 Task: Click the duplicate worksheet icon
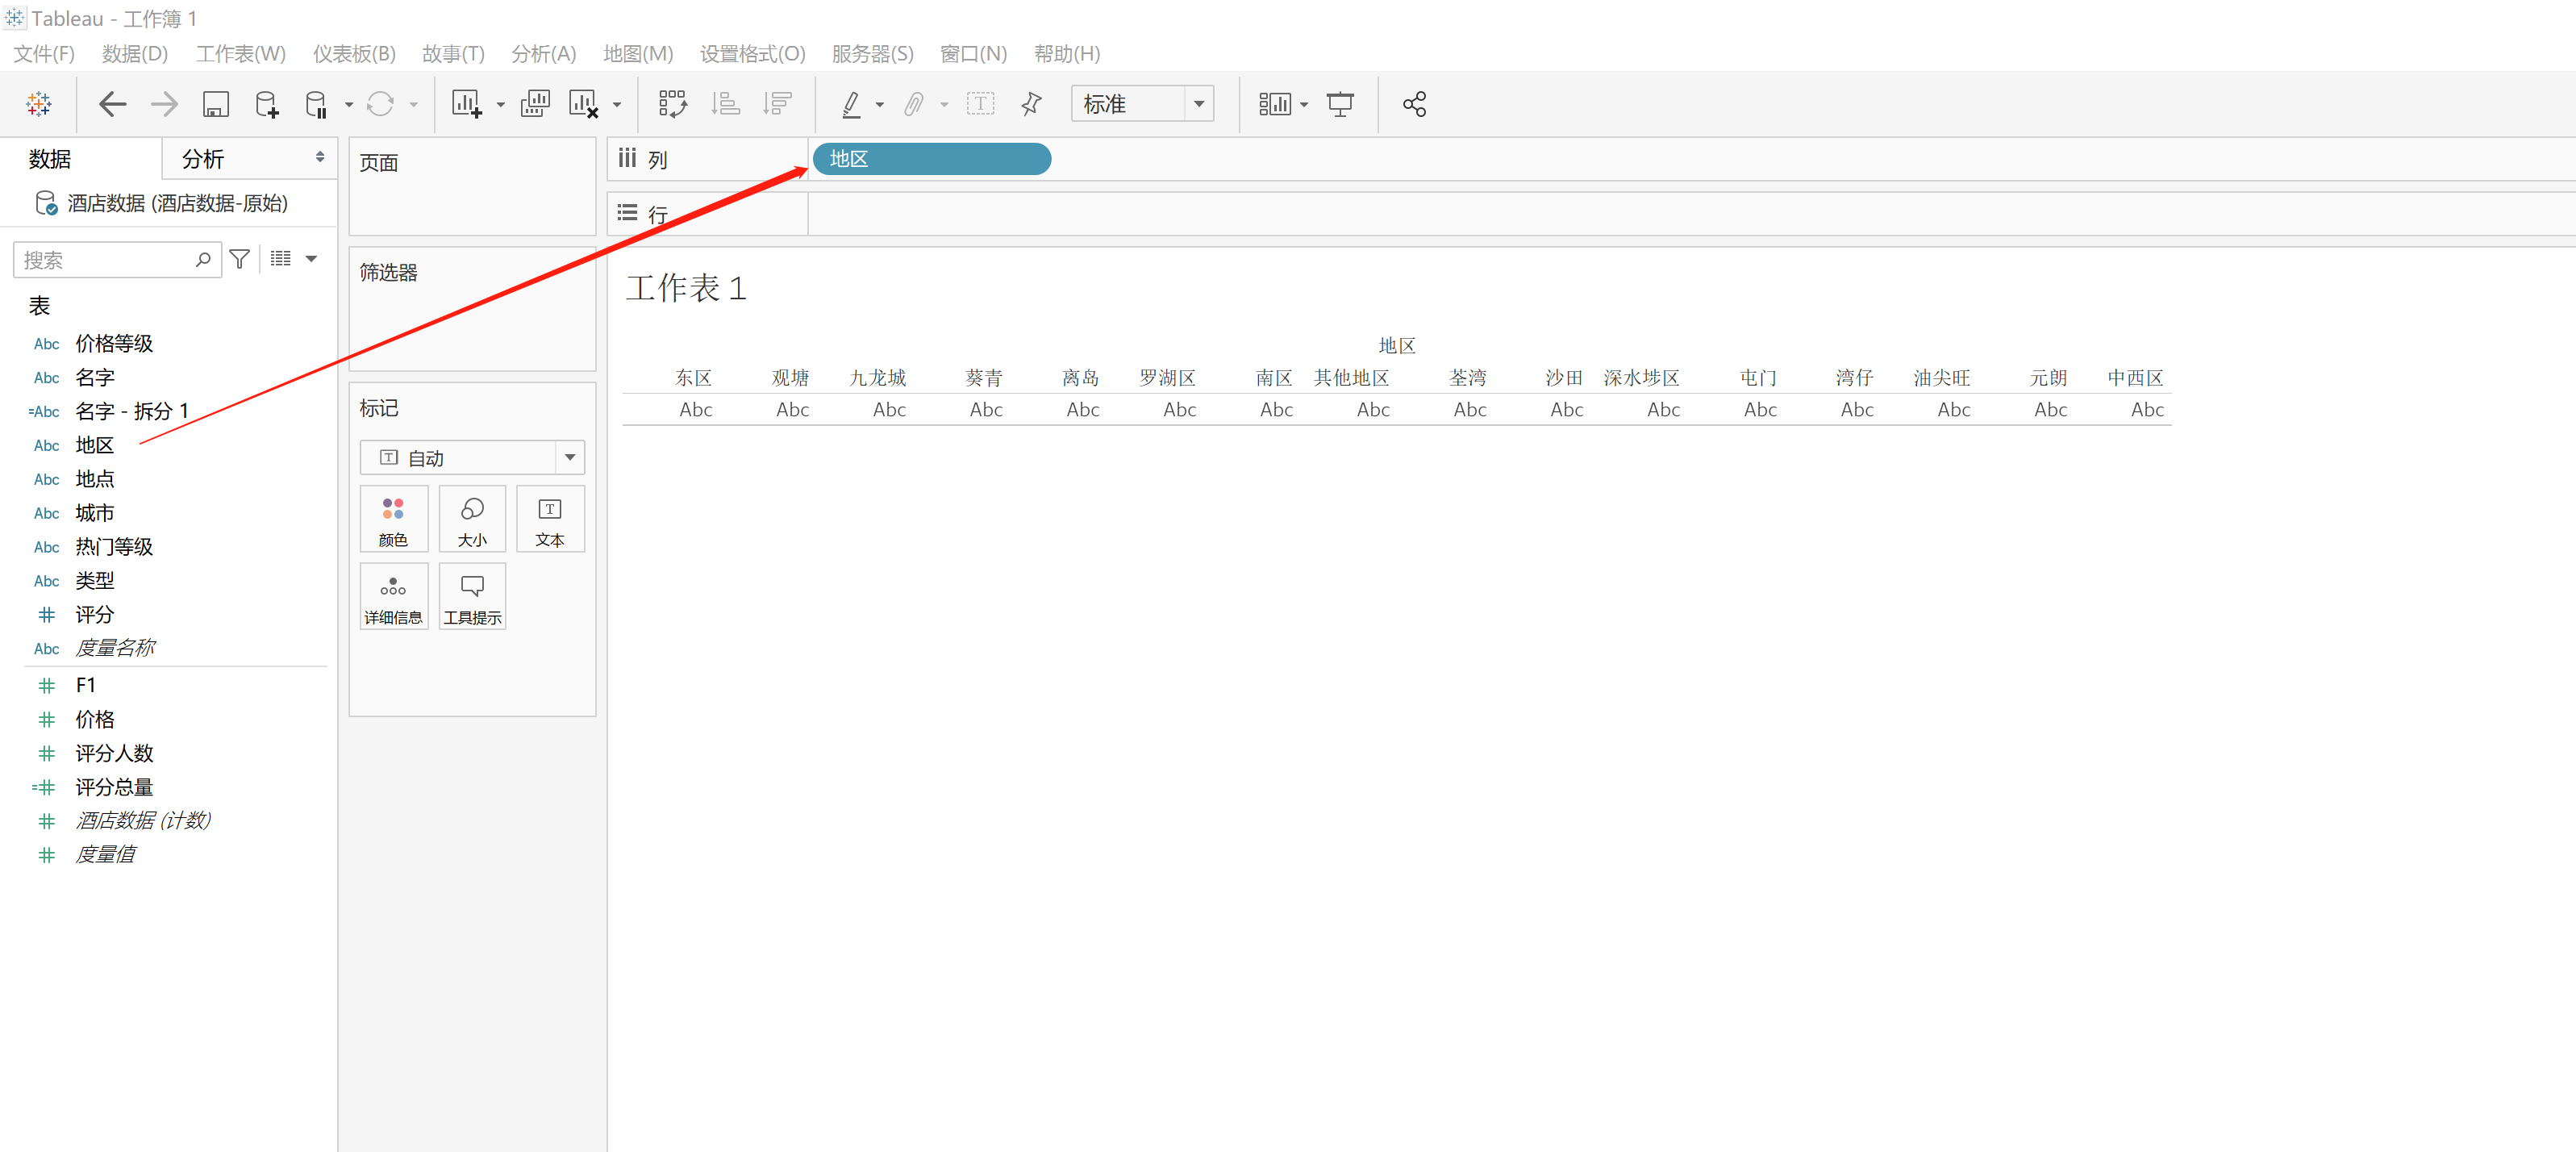click(535, 104)
